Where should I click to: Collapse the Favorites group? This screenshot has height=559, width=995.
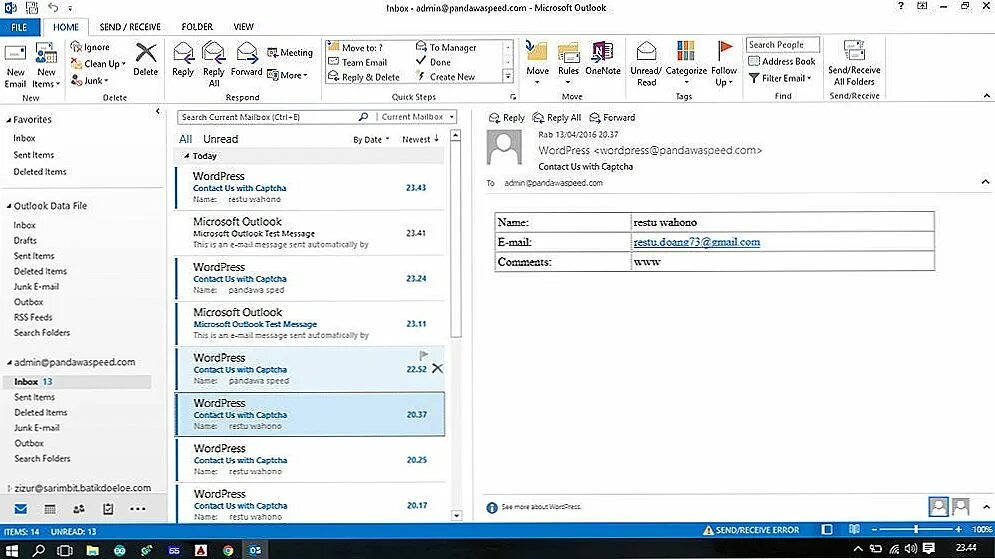[x=9, y=120]
